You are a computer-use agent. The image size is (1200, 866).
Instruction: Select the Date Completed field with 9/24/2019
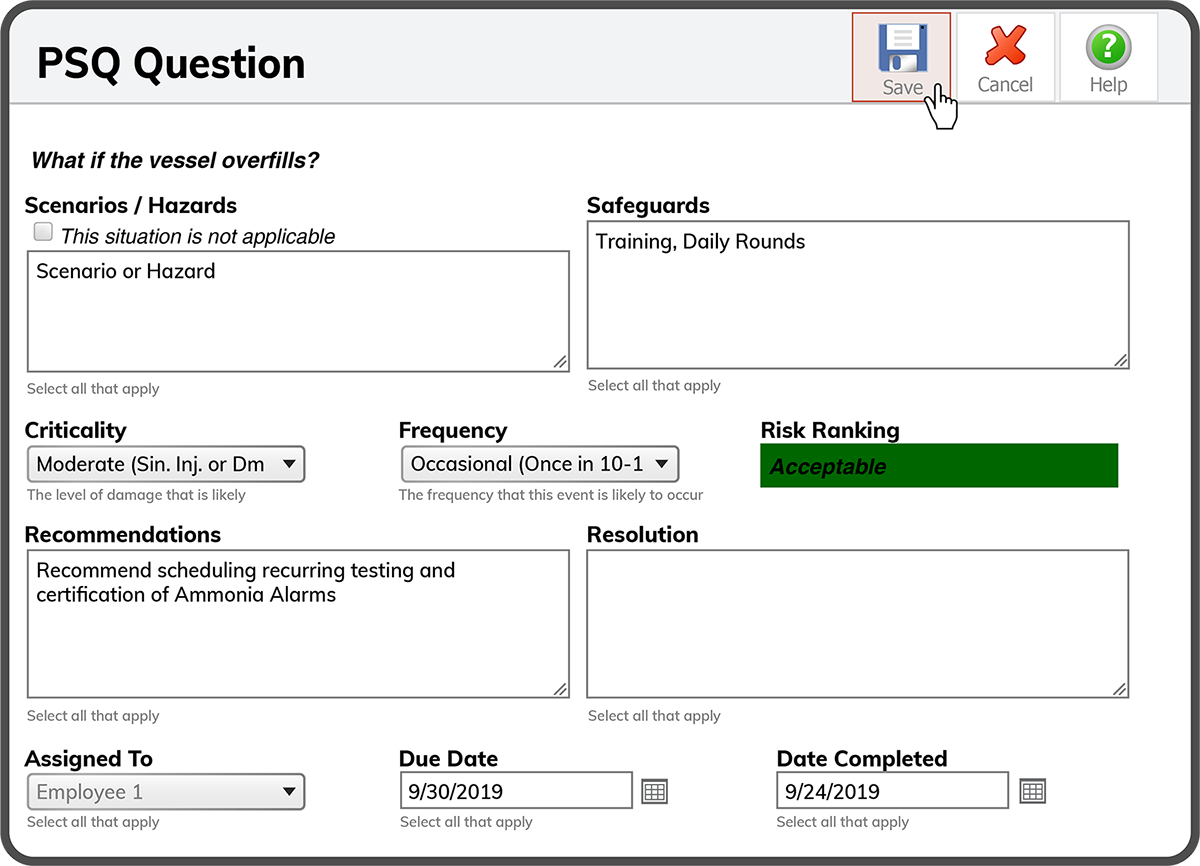coord(892,791)
